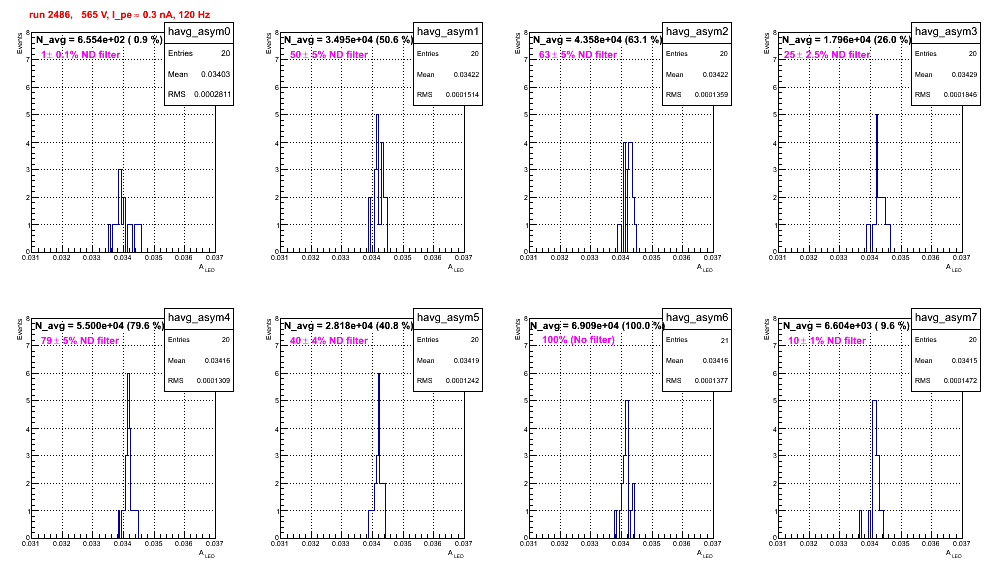Click the Events y-axis label of havg_asym2 plot
This screenshot has width=996, height=572.
pos(518,42)
